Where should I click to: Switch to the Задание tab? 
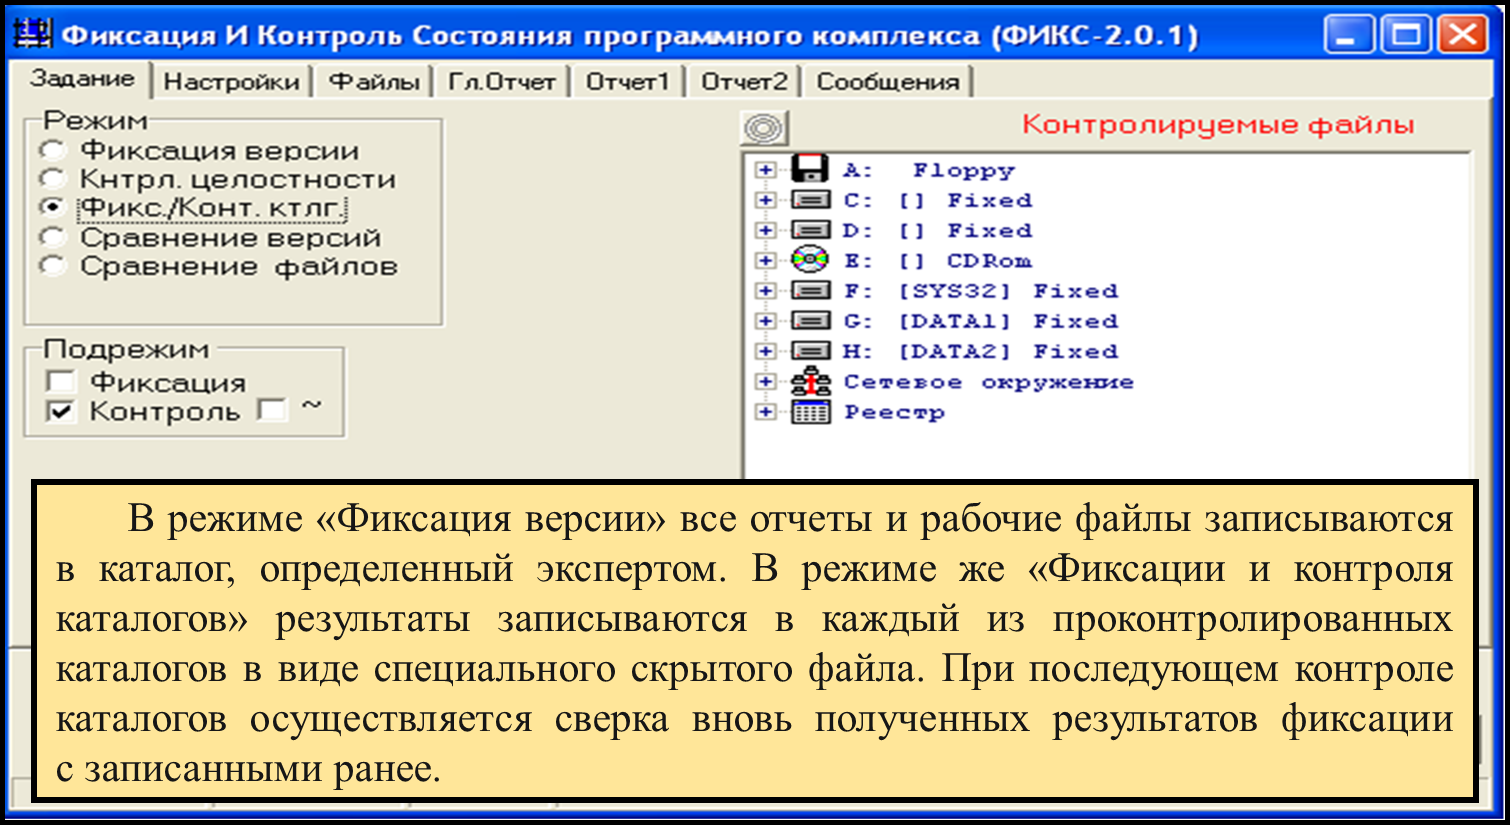(x=81, y=79)
